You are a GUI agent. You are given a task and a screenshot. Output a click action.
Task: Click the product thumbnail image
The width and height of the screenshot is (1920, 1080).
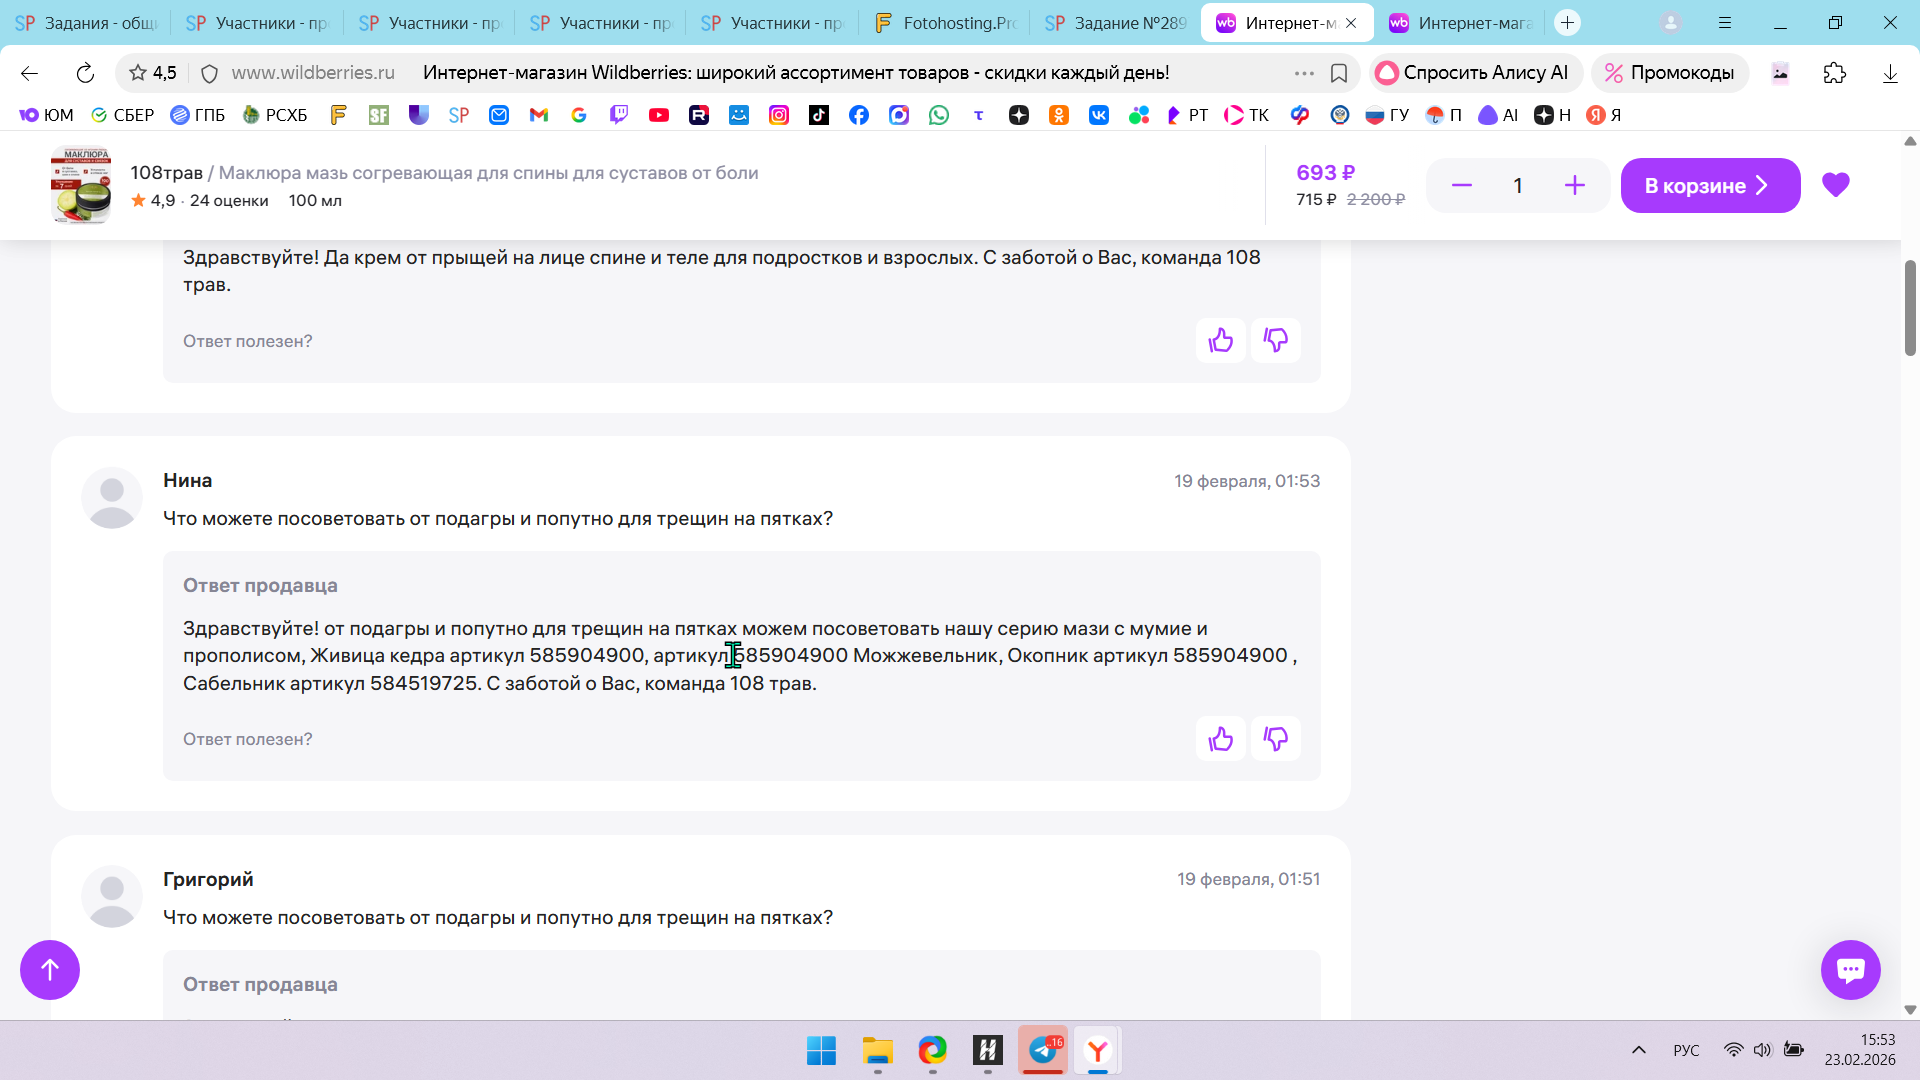pos(81,186)
